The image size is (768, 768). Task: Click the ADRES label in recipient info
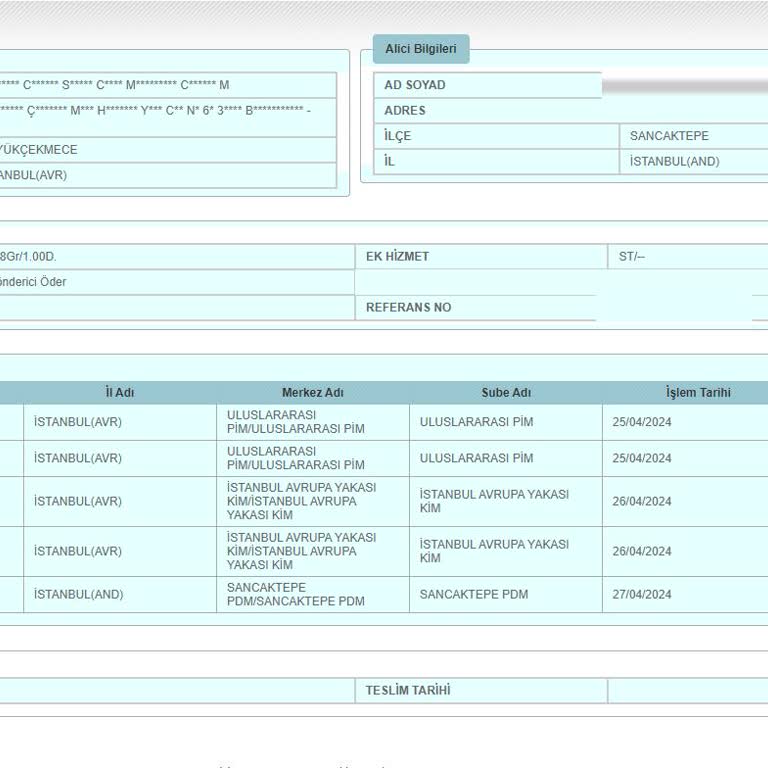coord(405,111)
